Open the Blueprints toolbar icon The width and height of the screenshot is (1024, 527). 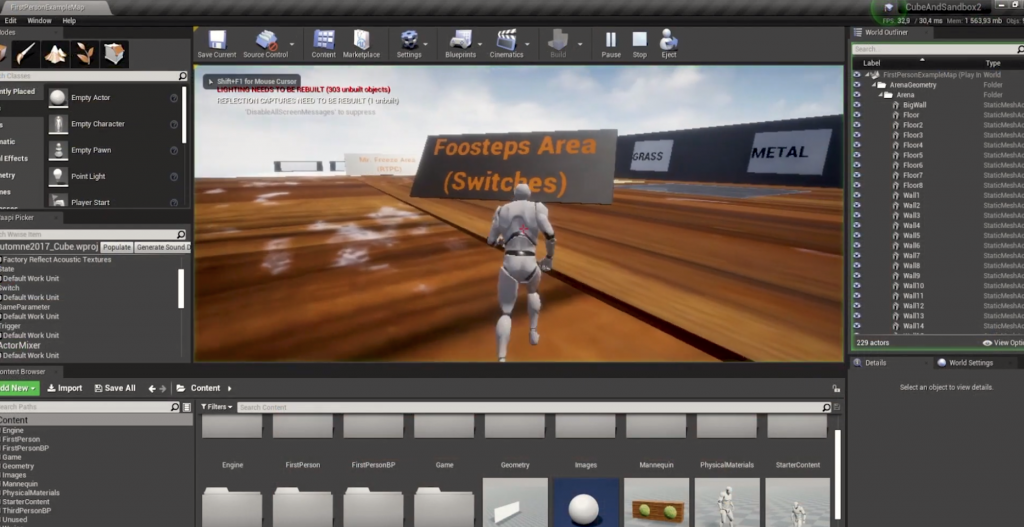pyautogui.click(x=460, y=40)
